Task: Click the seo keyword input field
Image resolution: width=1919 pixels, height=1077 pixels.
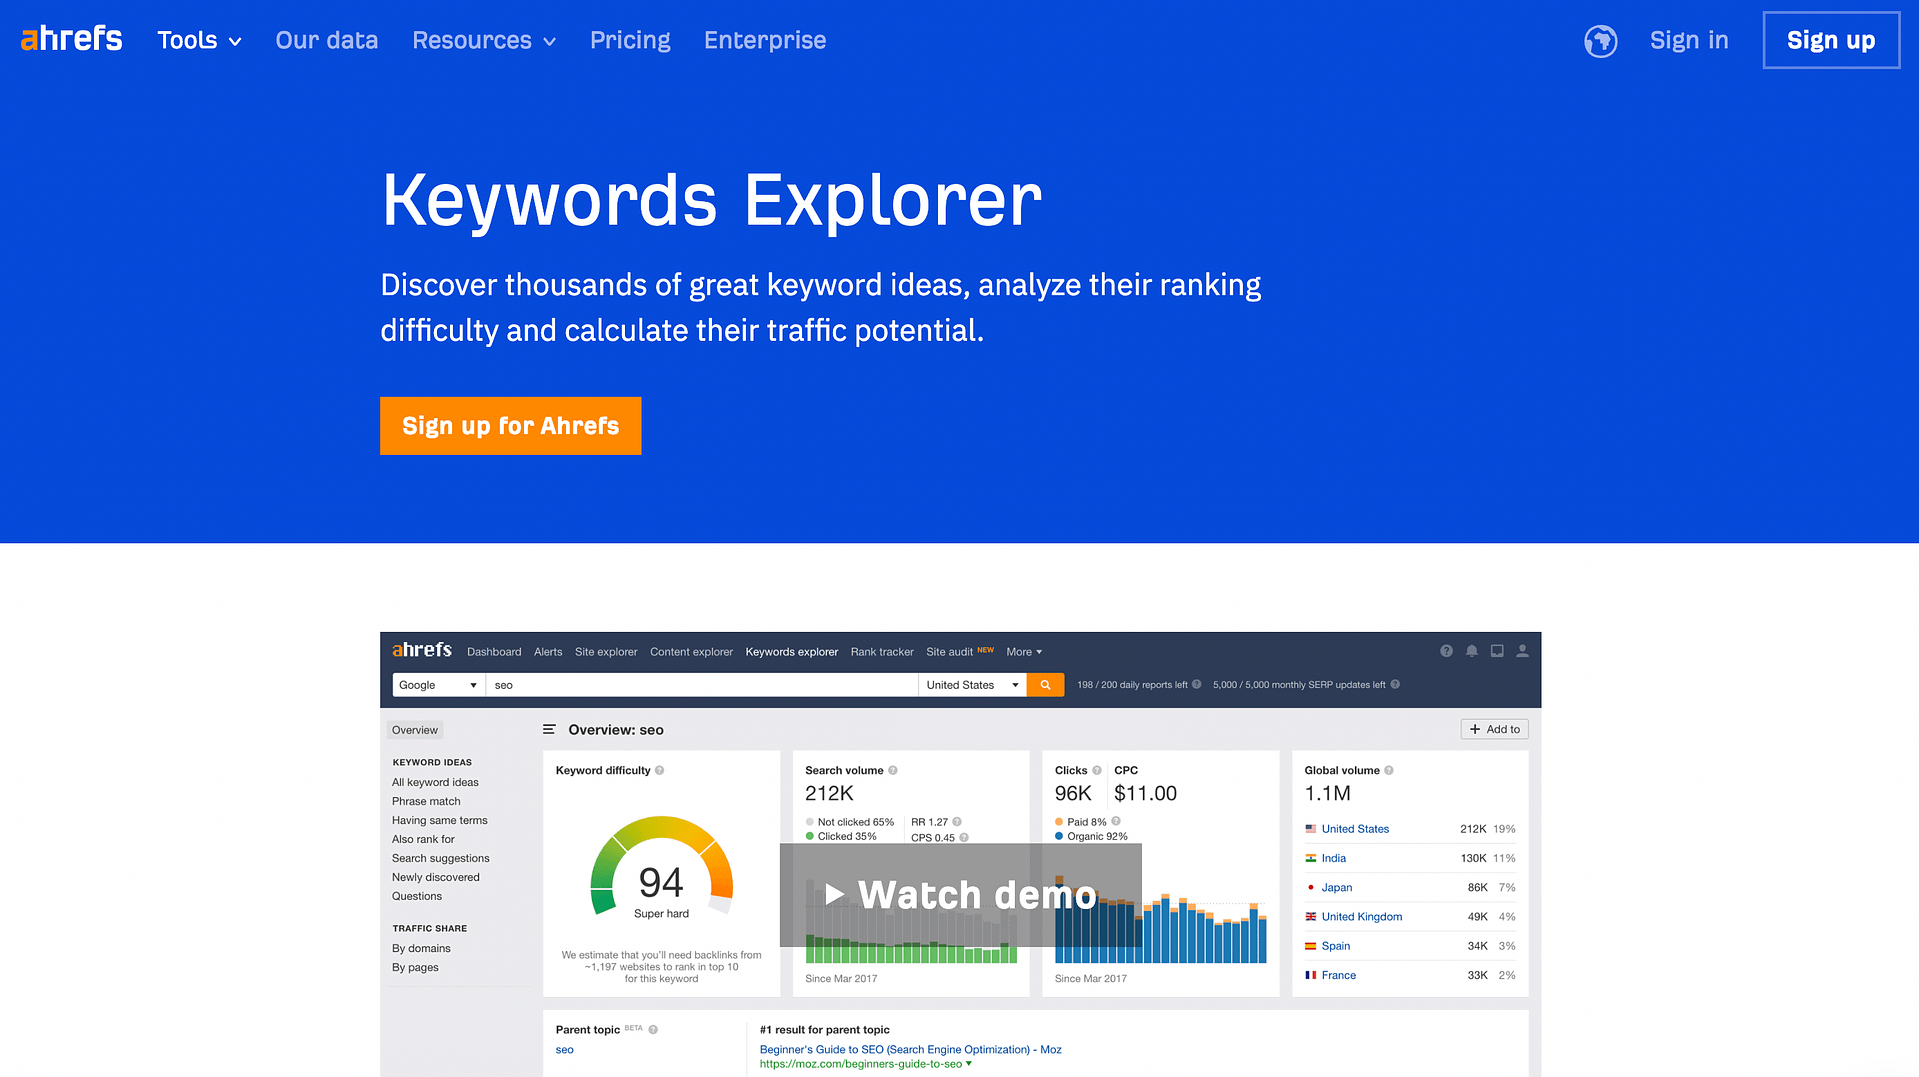Action: point(702,685)
